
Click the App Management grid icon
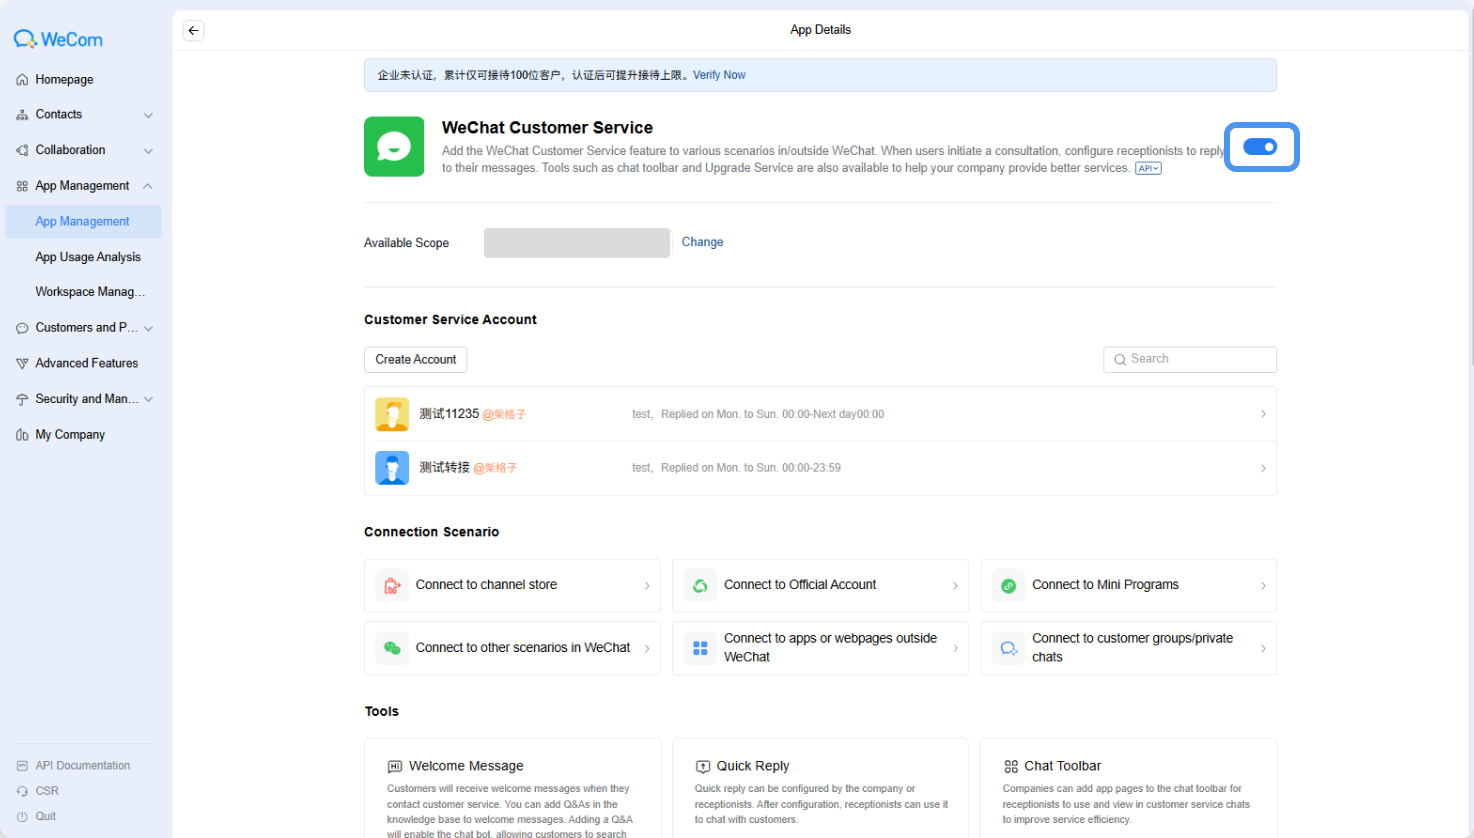[22, 186]
